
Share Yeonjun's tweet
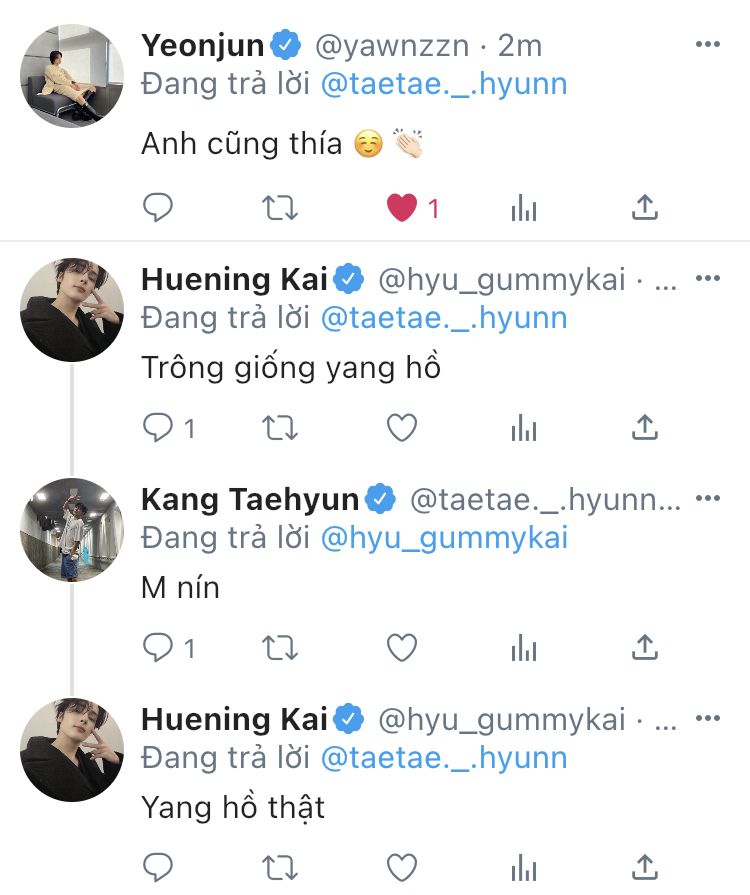pyautogui.click(x=646, y=208)
